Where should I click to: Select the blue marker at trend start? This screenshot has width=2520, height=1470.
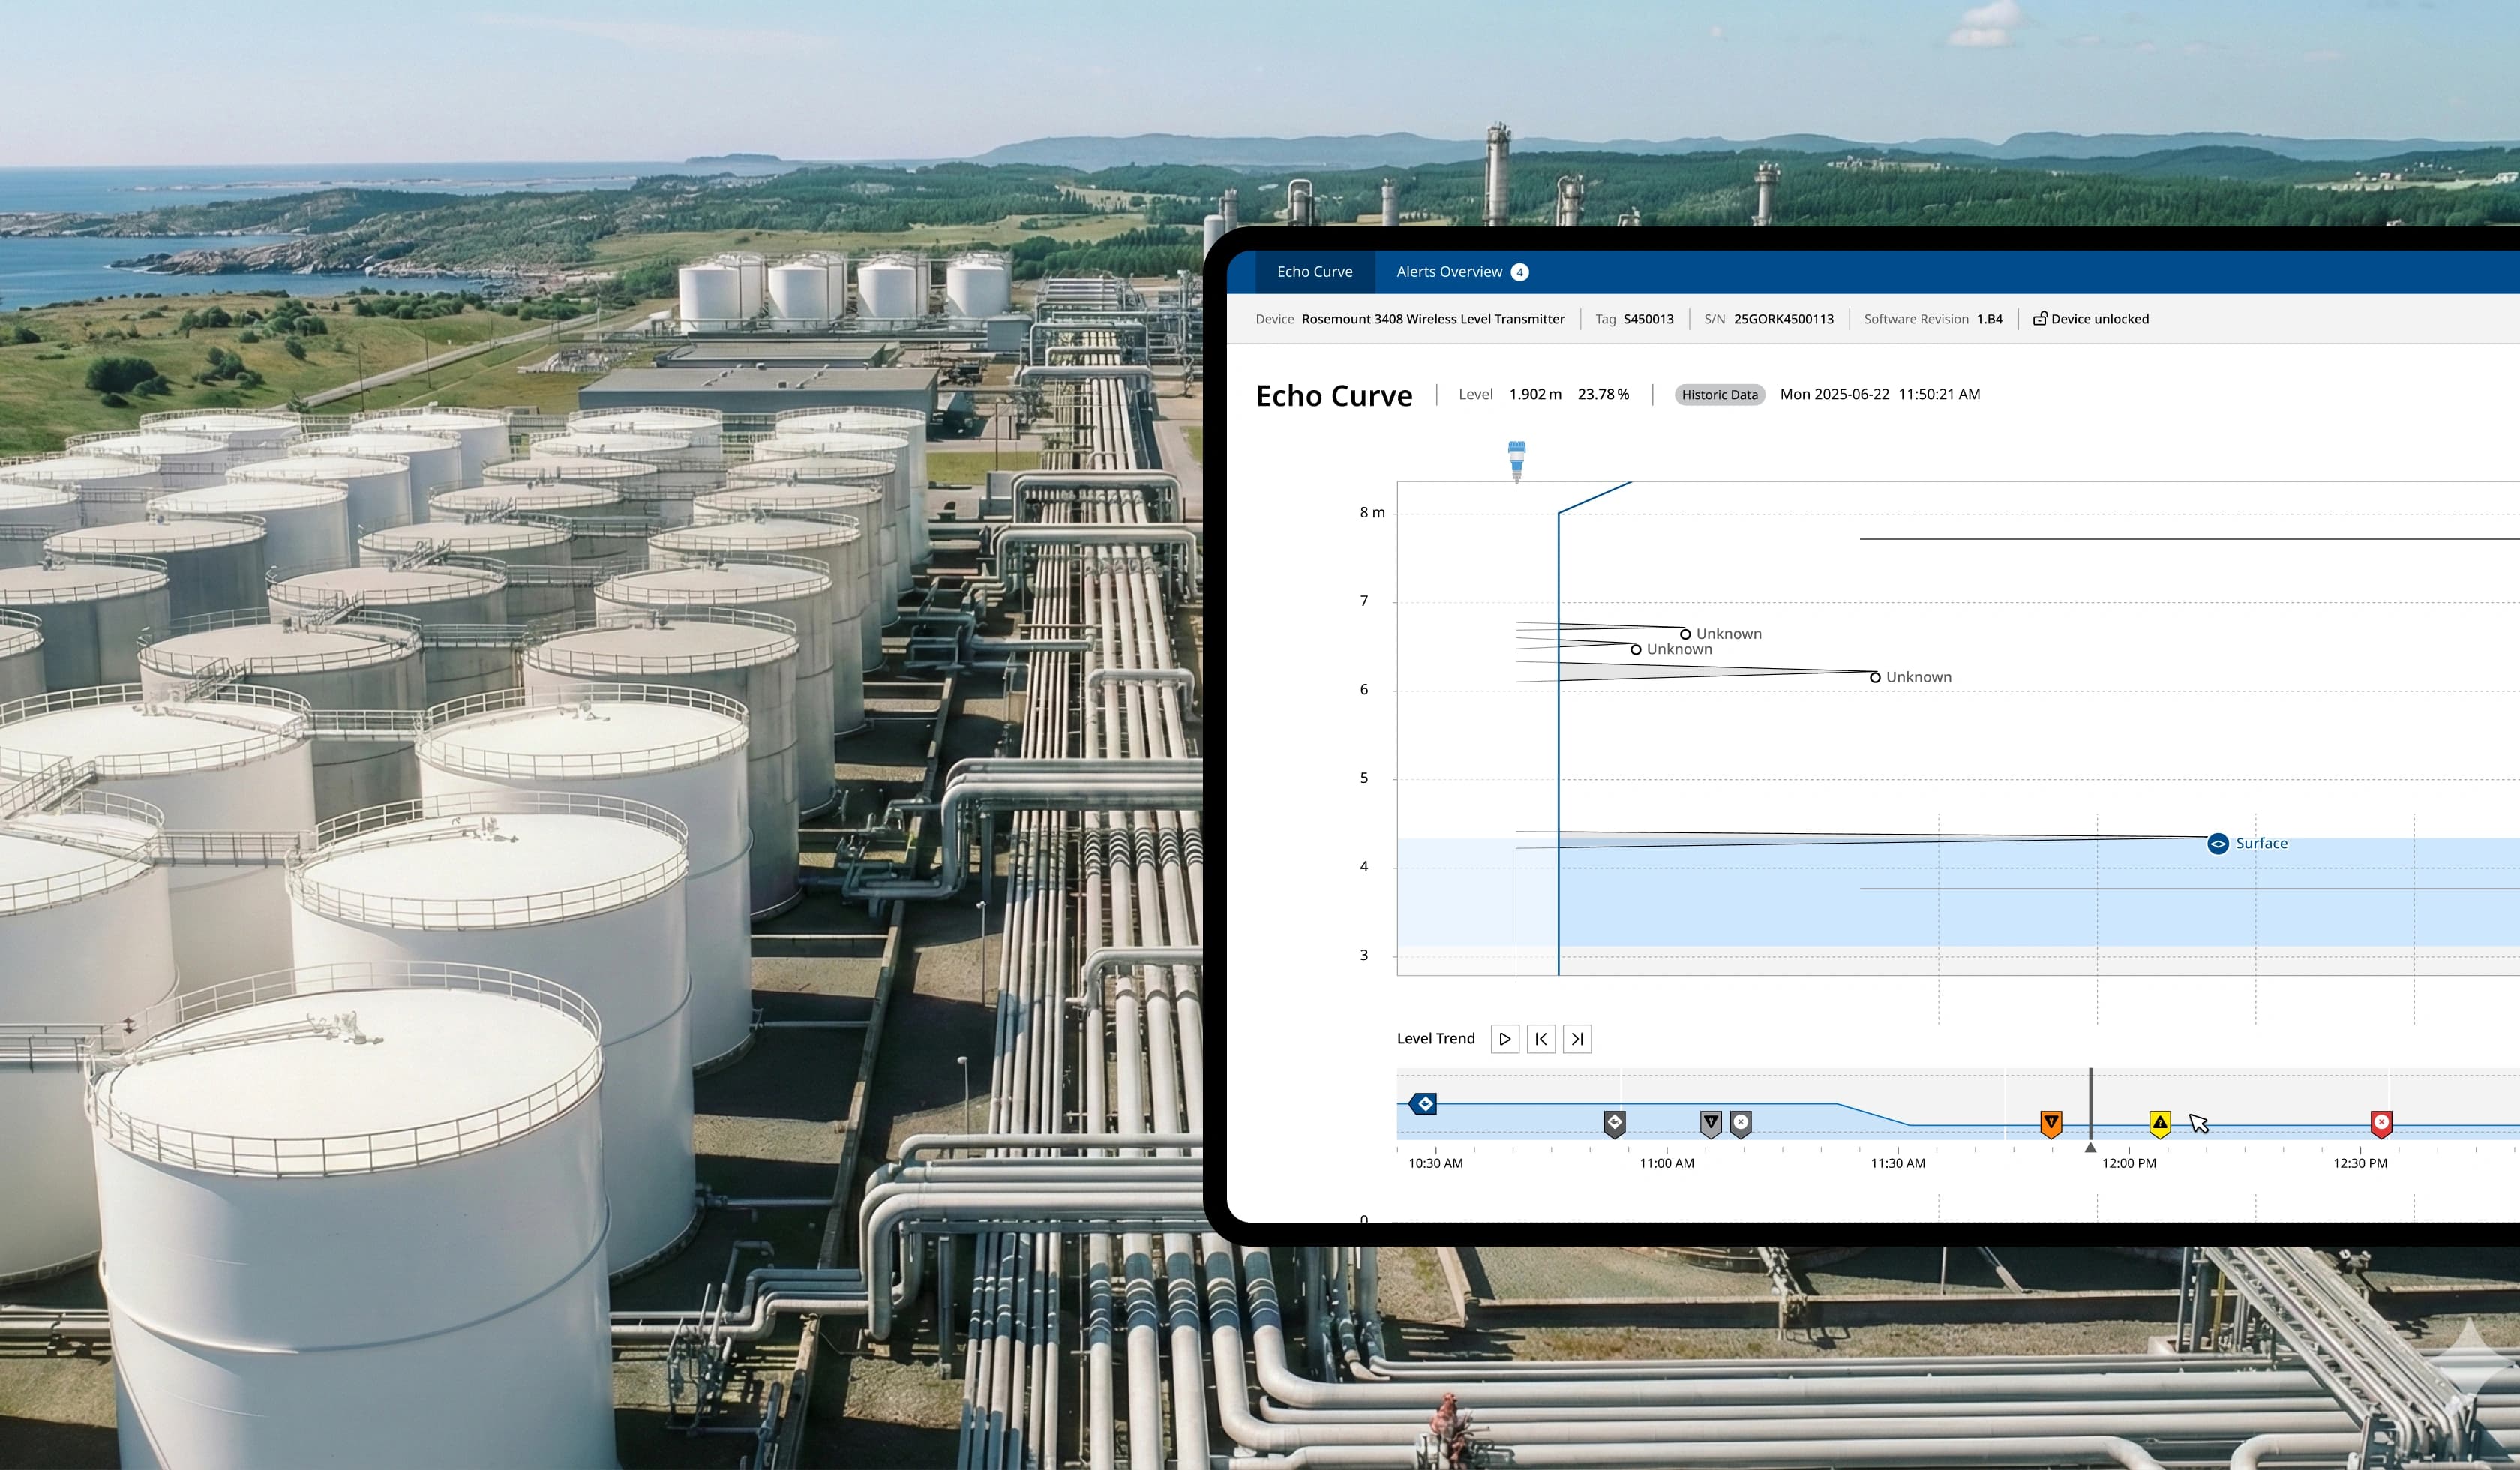[1424, 1104]
